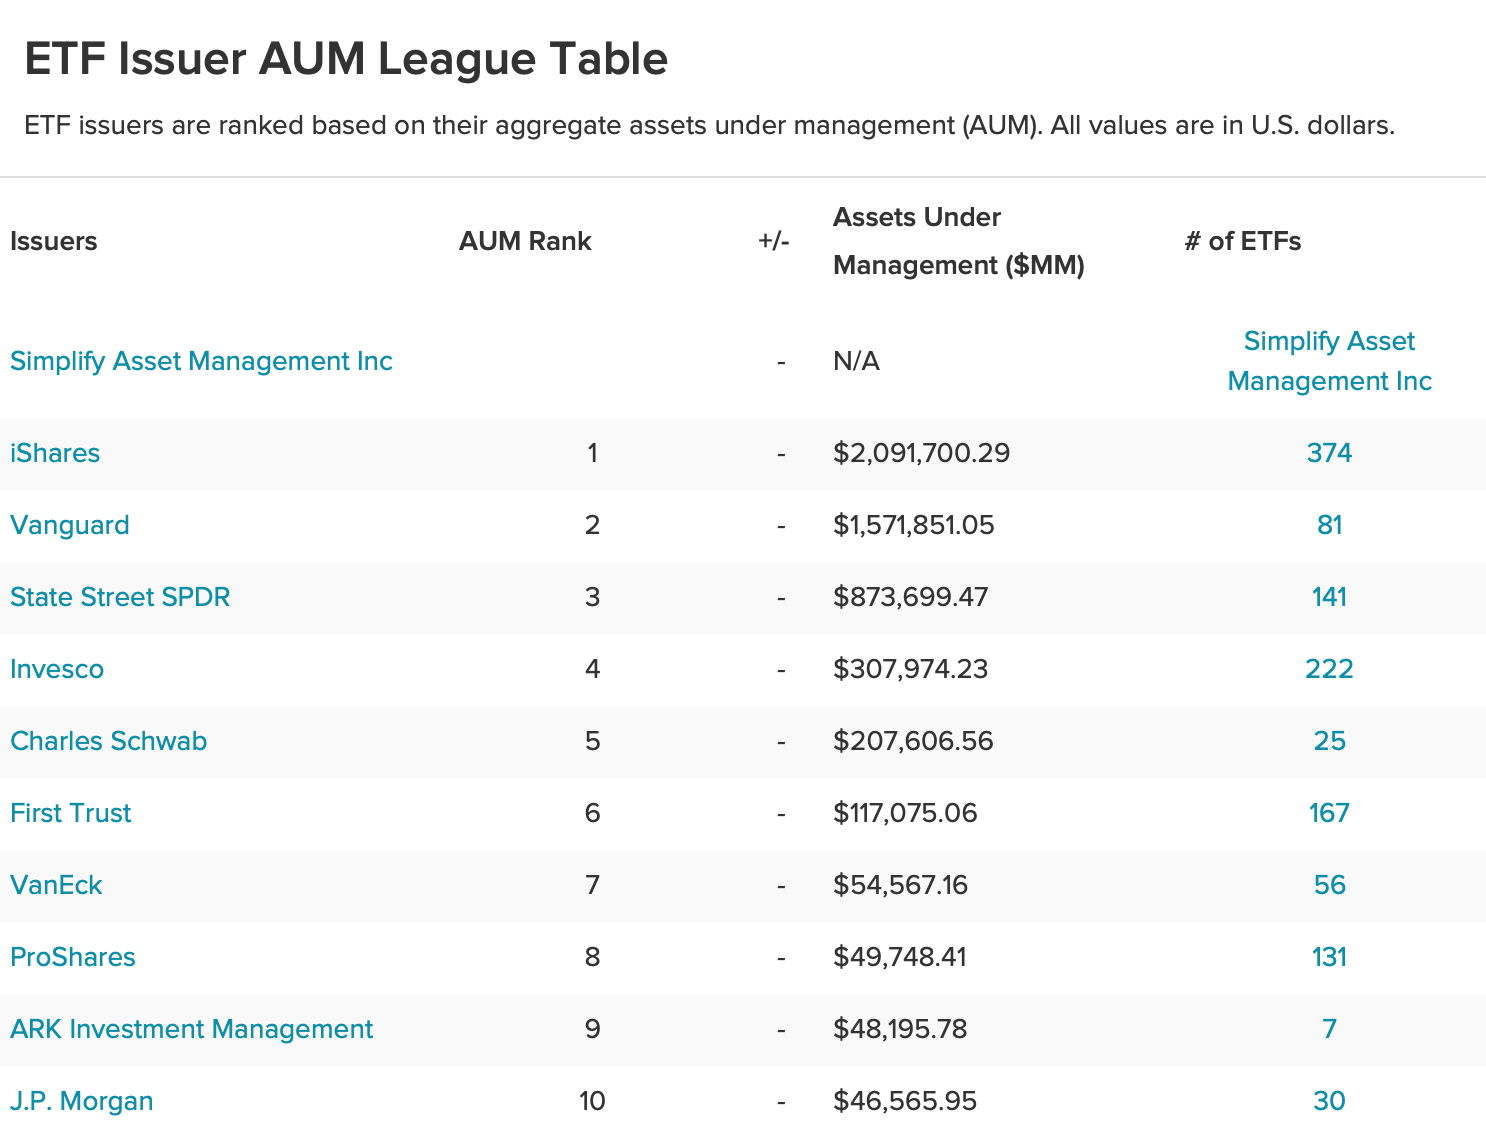
Task: Open the Invesco issuer link
Action: [x=57, y=669]
